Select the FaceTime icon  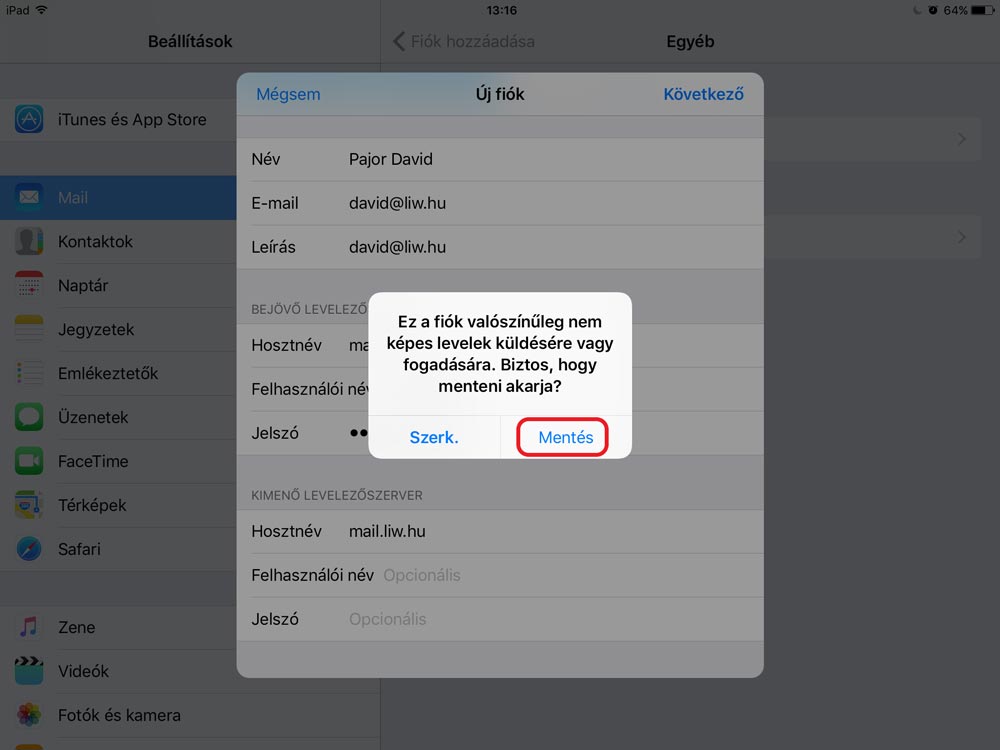tap(29, 462)
